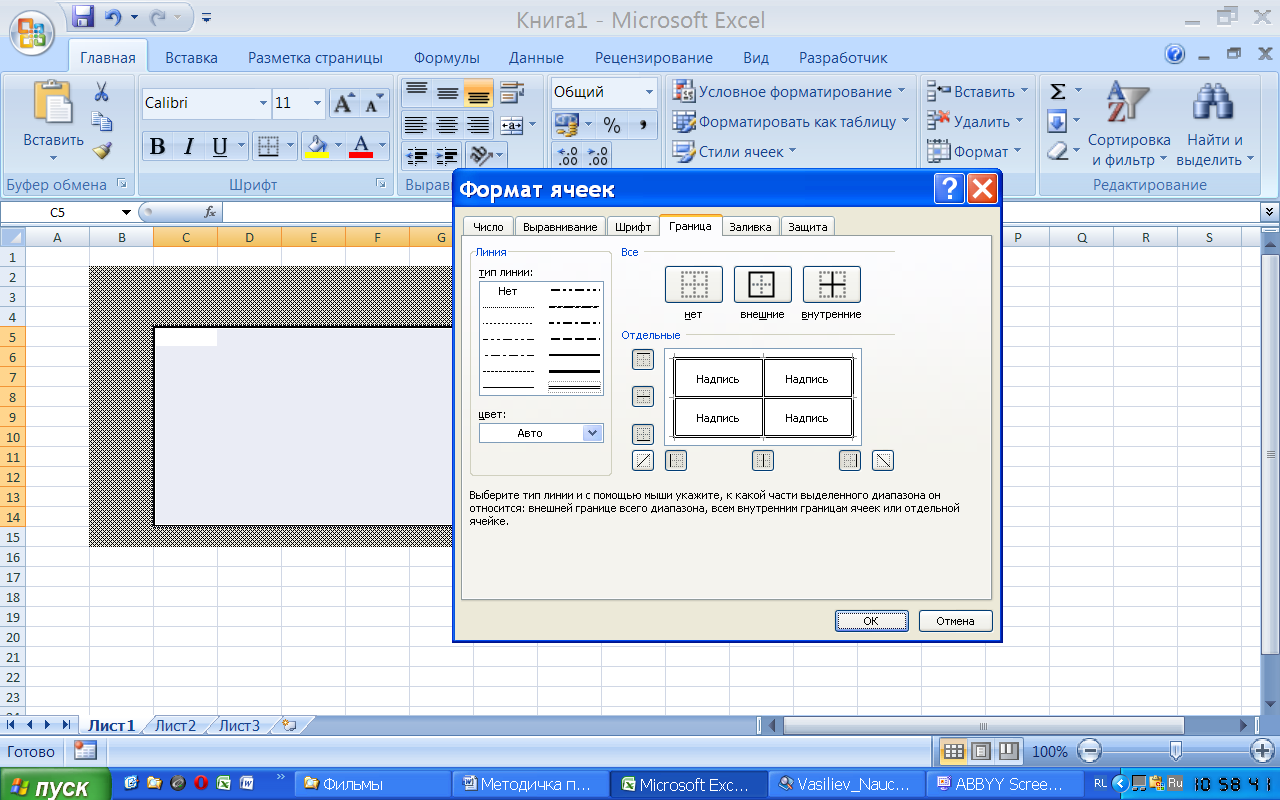Open the Calibri font name dropdown

coord(263,103)
